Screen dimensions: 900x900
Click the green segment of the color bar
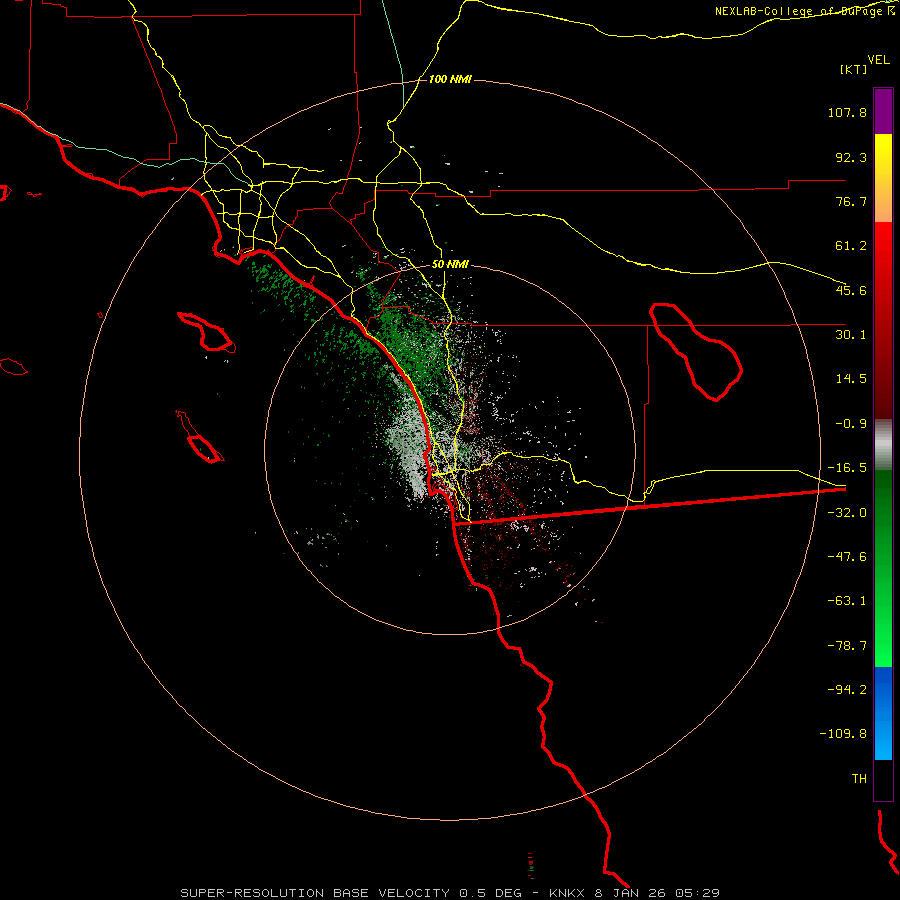(883, 568)
